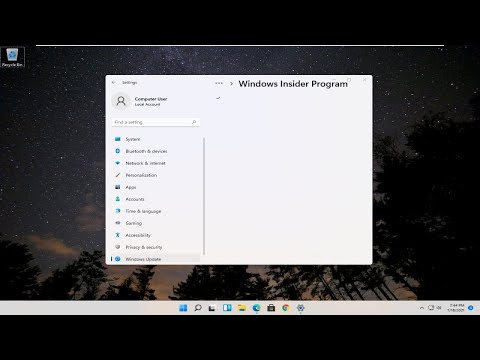Expand breadcrumb ellipsis menu

[219, 83]
